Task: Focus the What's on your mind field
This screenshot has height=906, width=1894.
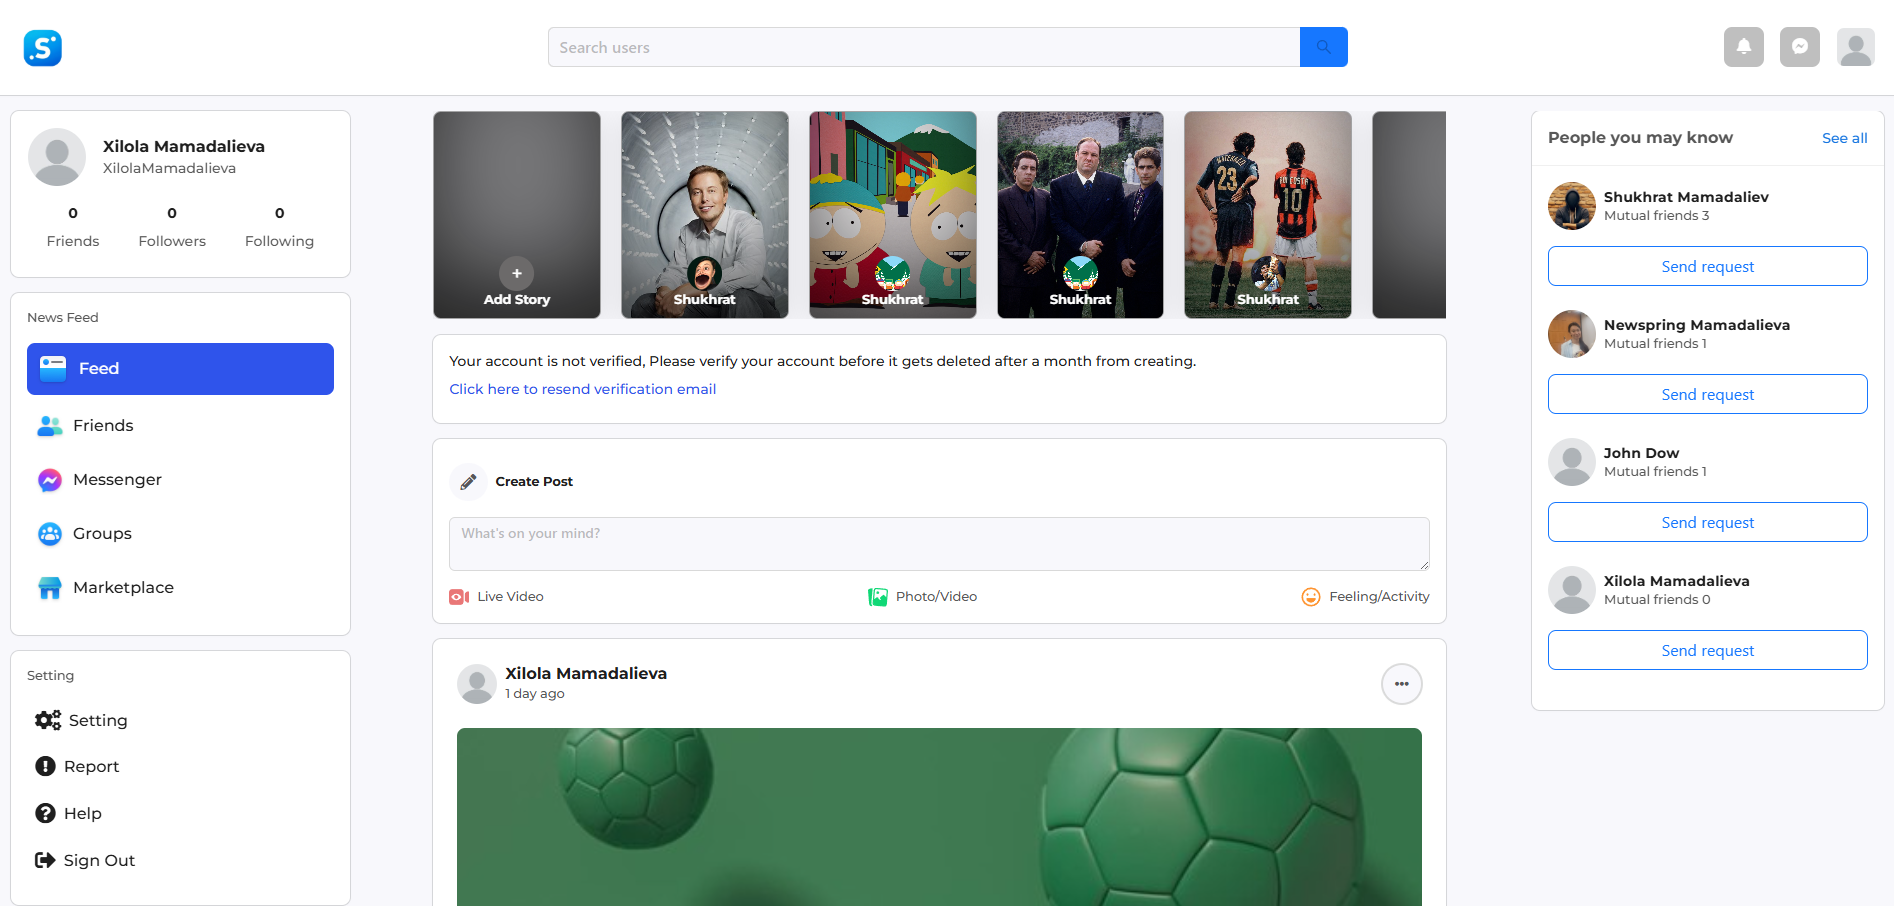Action: 938,543
